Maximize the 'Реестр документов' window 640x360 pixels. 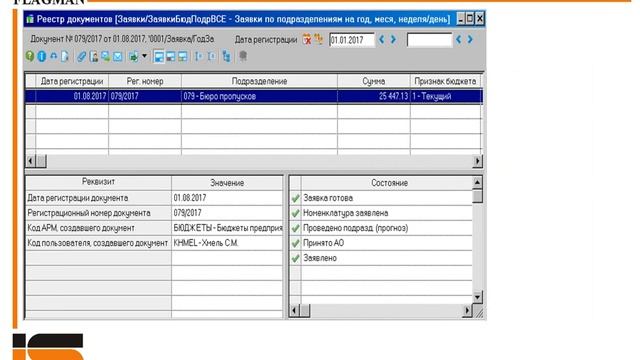470,19
